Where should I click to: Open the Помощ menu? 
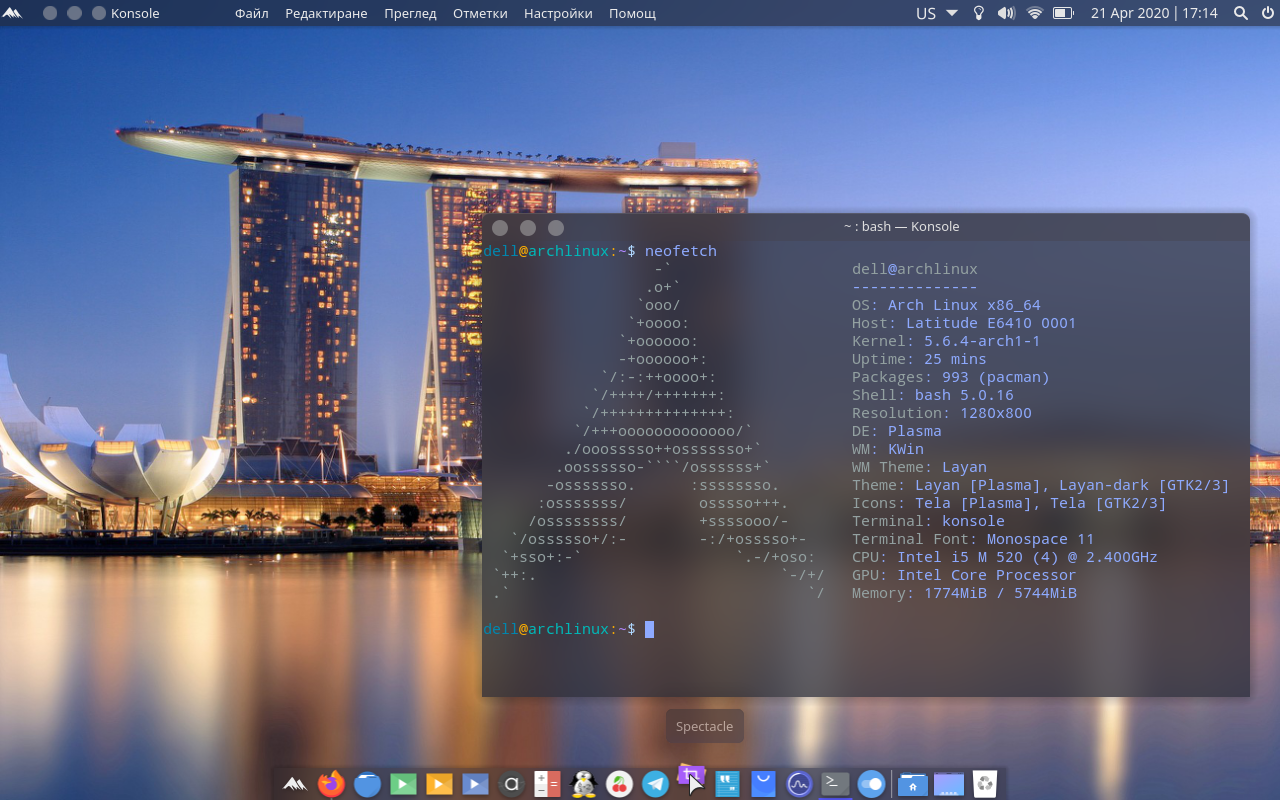click(x=633, y=13)
